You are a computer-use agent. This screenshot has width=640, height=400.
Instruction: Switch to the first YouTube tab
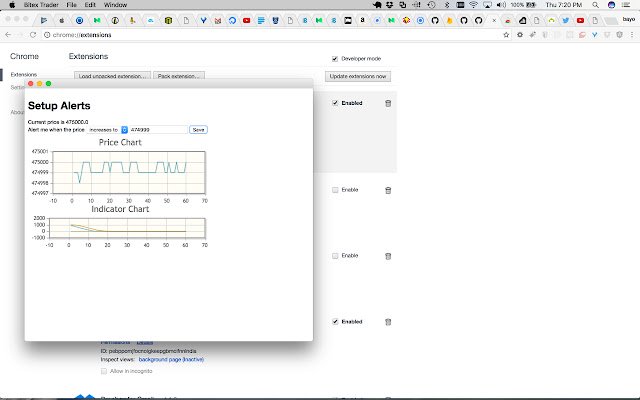pyautogui.click(x=247, y=20)
